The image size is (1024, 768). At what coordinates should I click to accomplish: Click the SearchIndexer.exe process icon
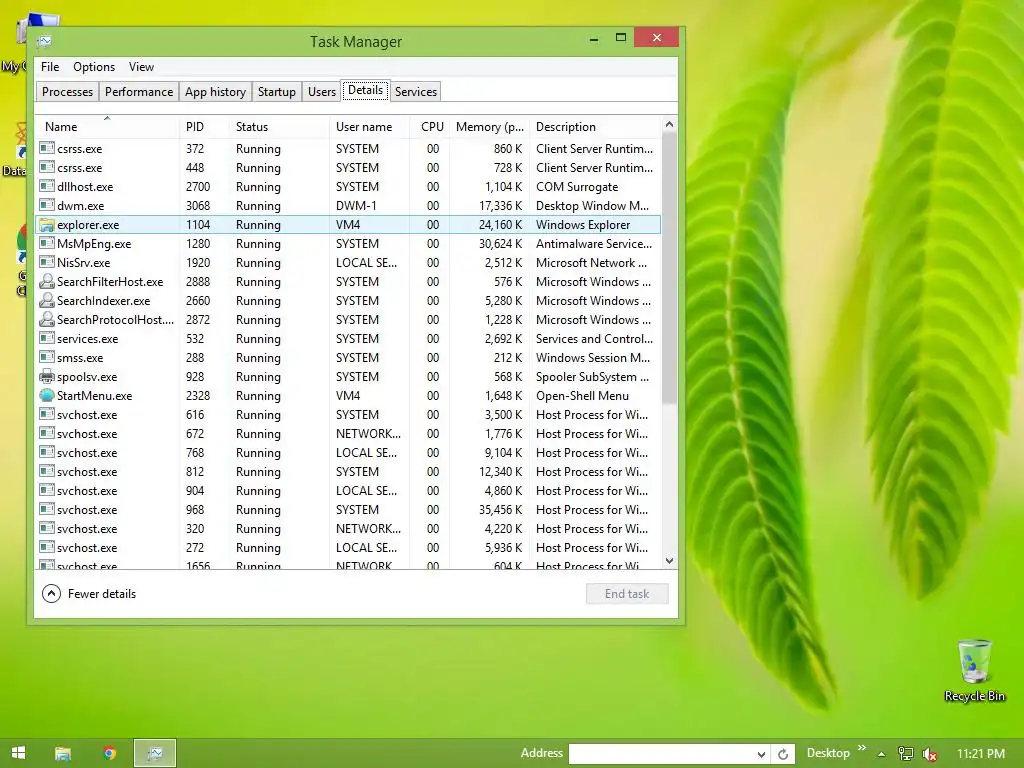pos(46,300)
